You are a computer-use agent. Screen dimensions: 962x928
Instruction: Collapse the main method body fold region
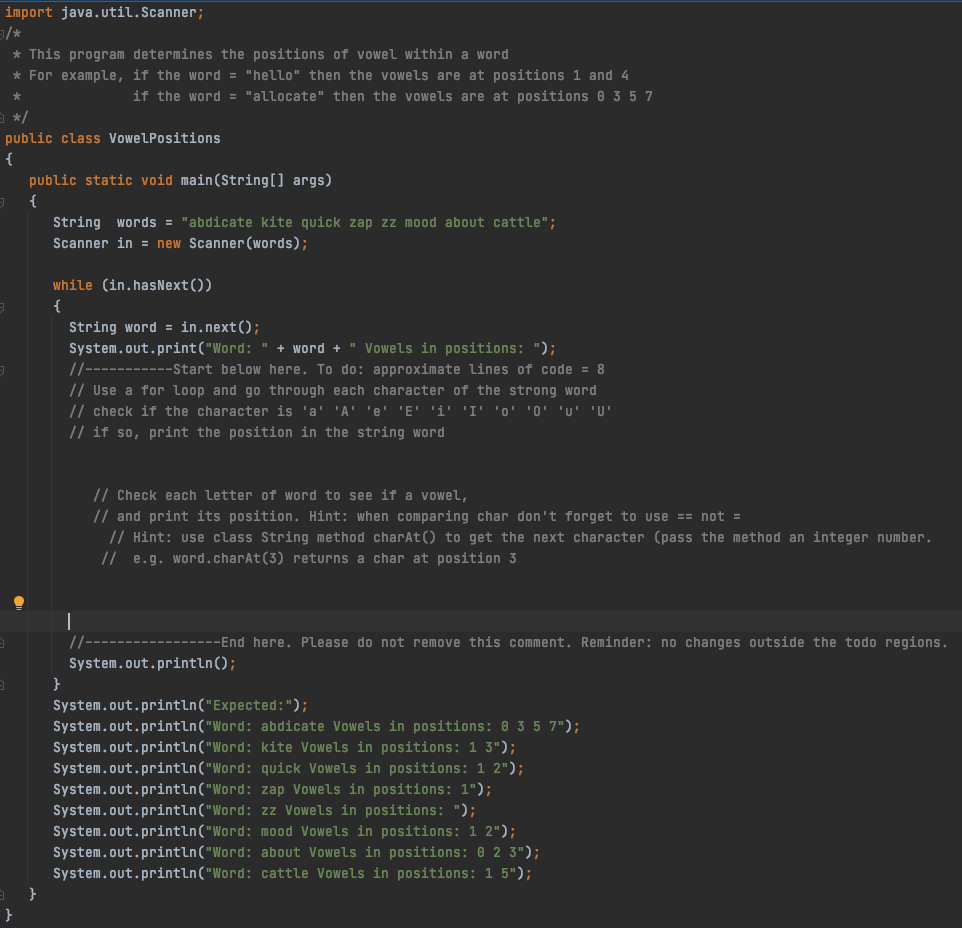(x=4, y=201)
